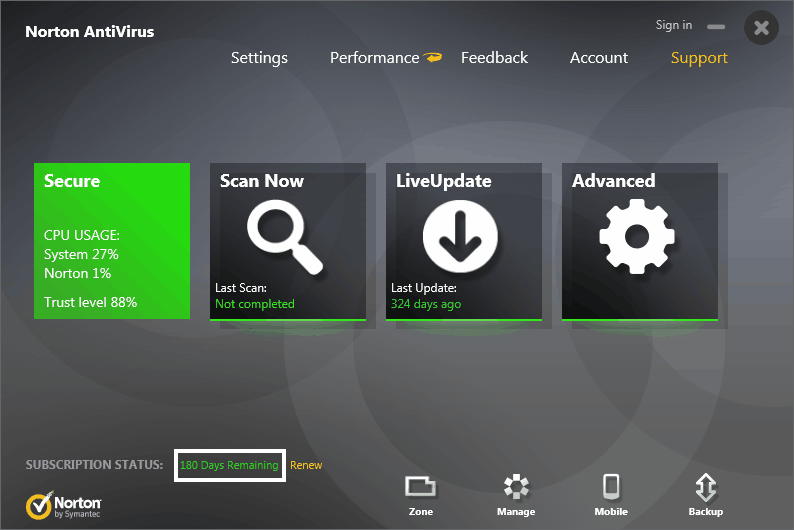Screen dimensions: 794x530
Task: Click the 'Last Scan:' label
Action: point(241,288)
